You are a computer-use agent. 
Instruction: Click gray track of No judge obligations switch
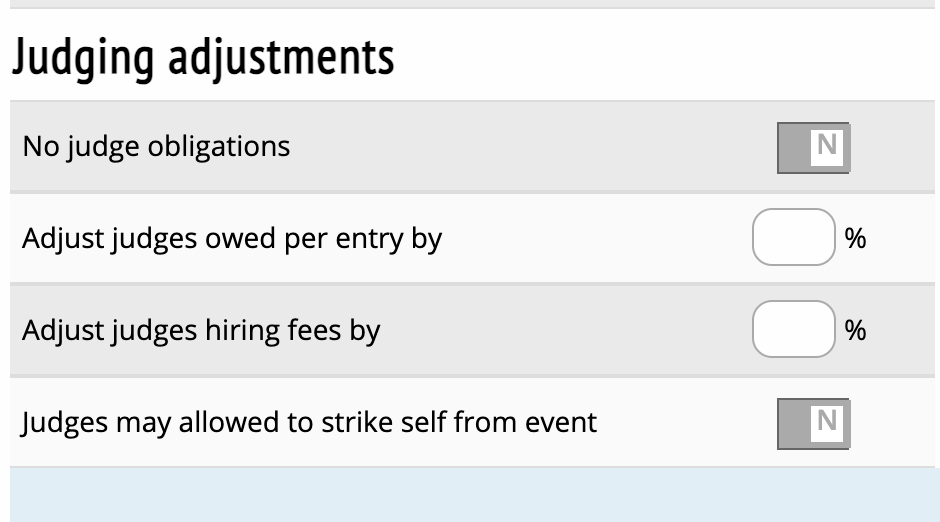click(793, 147)
